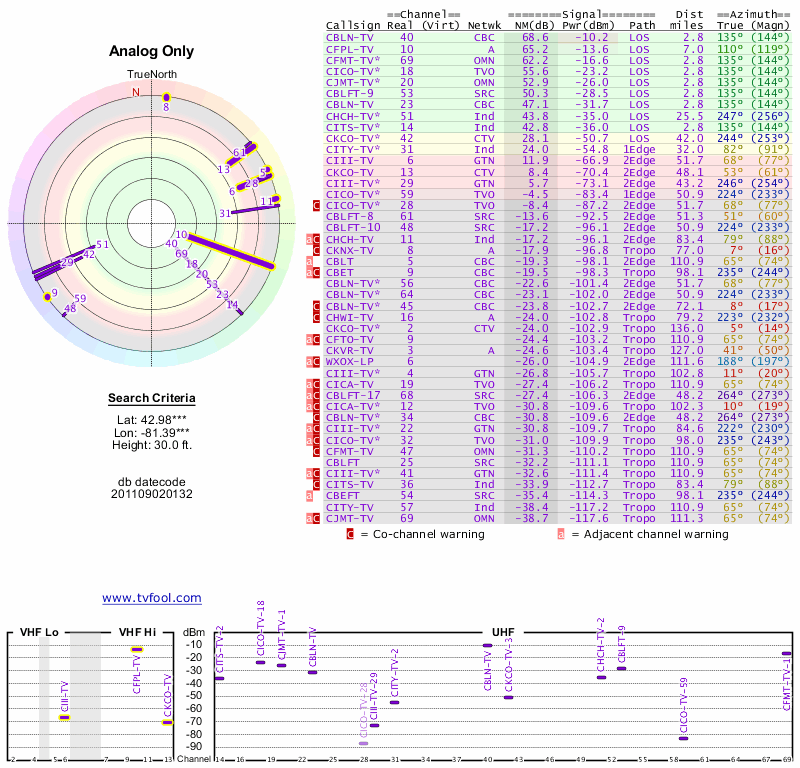
Task: Select the WXOX-LP callsign row
Action: click(348, 361)
